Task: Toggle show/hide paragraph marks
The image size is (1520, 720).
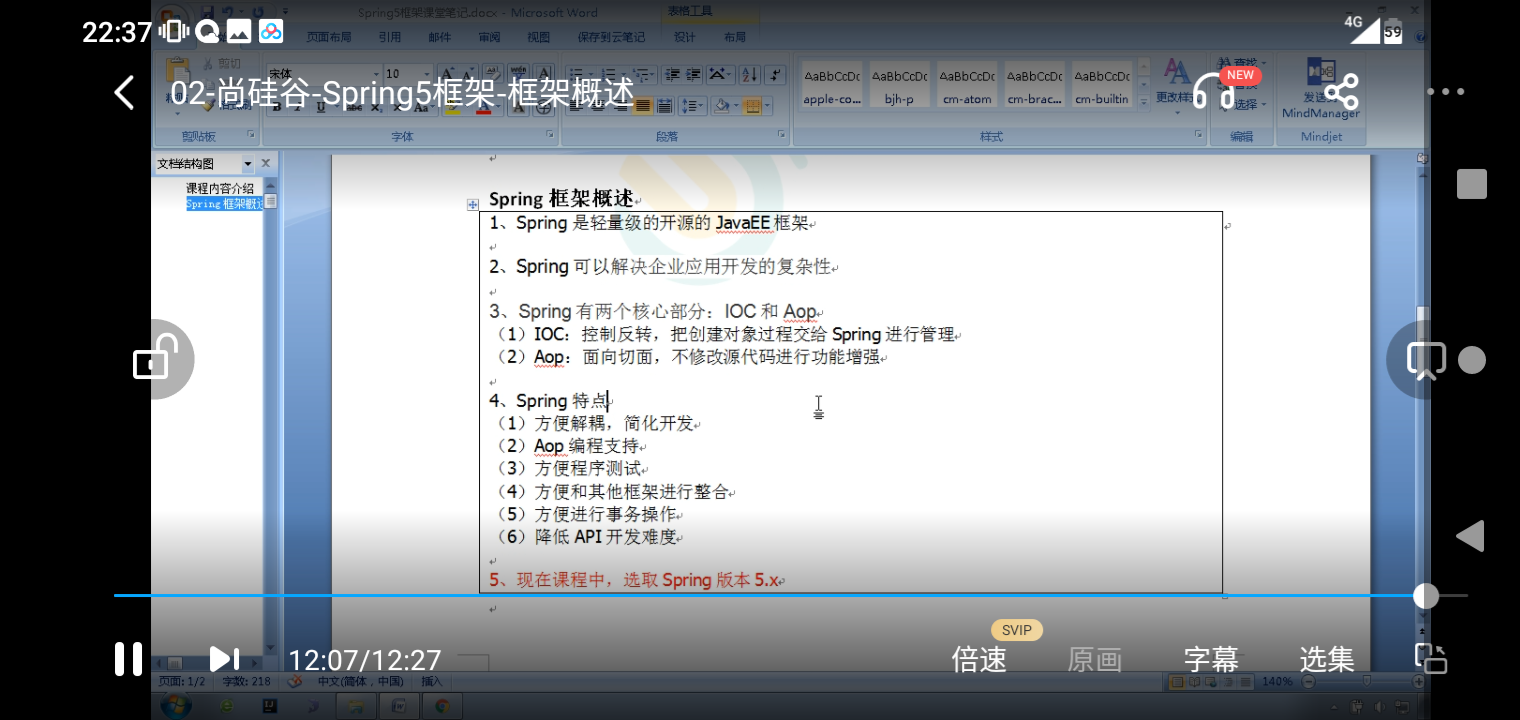Action: (777, 74)
